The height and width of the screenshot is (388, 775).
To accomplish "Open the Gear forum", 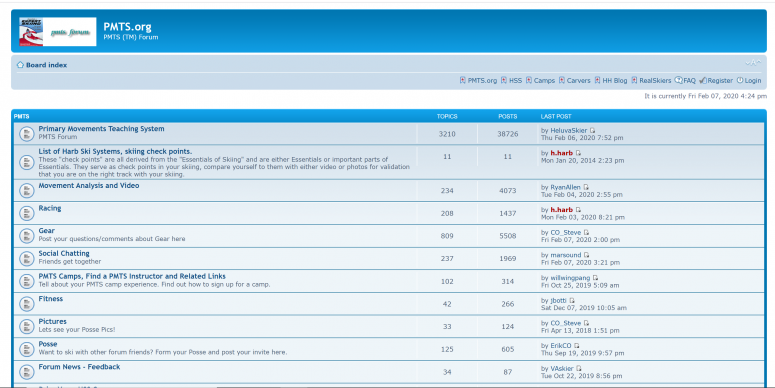I will 46,230.
